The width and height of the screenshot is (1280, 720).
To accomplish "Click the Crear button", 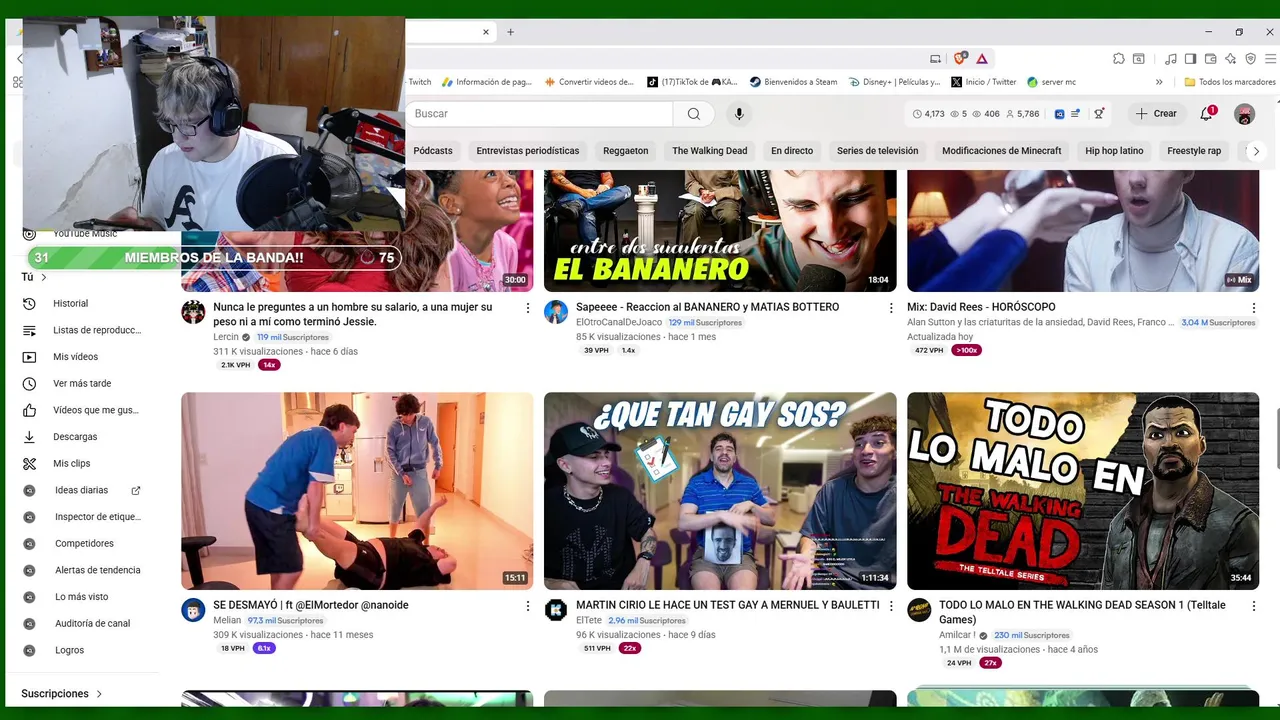I will point(1156,114).
